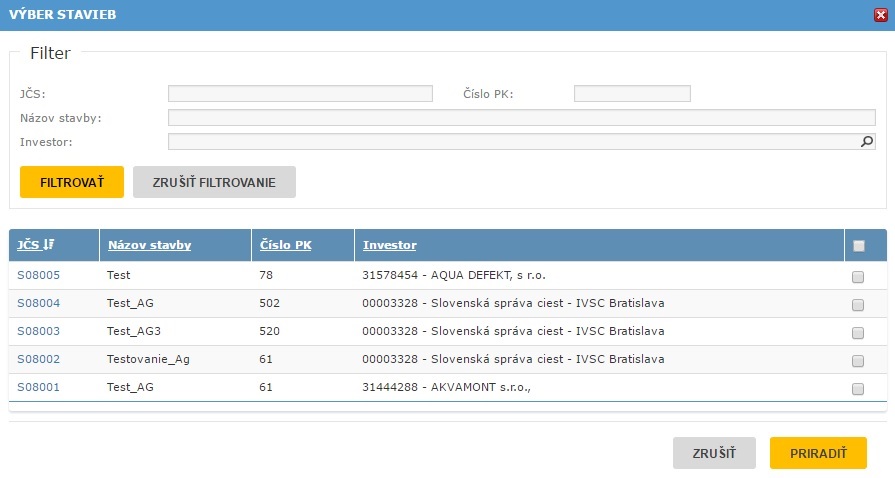The height and width of the screenshot is (478, 895).
Task: Click into the Názov stavby filter field
Action: (x=521, y=118)
